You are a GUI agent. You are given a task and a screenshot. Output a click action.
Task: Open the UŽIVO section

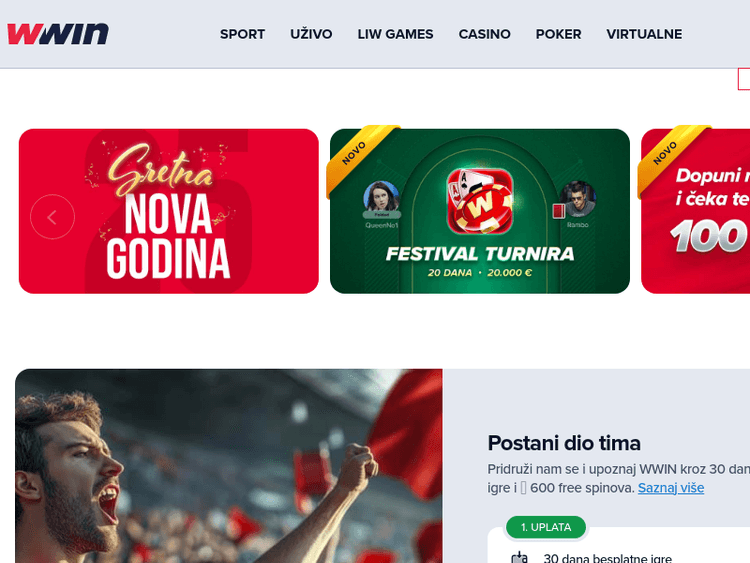tap(311, 34)
